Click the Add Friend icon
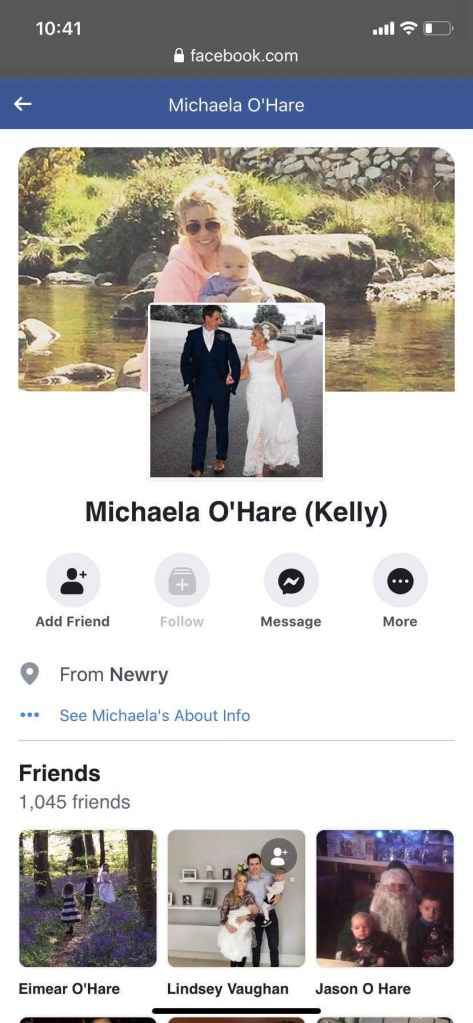This screenshot has width=473, height=1023. (73, 580)
